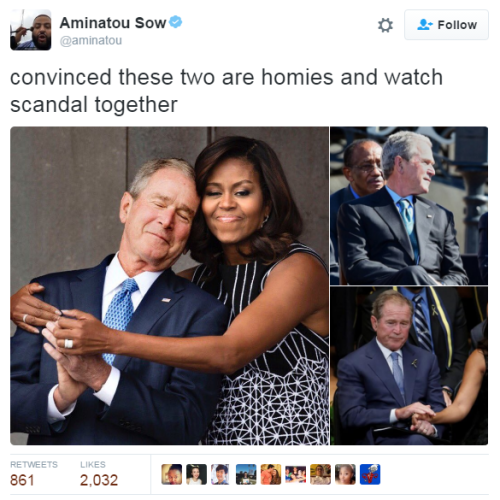Click the eighth liker avatar

pos(345,474)
